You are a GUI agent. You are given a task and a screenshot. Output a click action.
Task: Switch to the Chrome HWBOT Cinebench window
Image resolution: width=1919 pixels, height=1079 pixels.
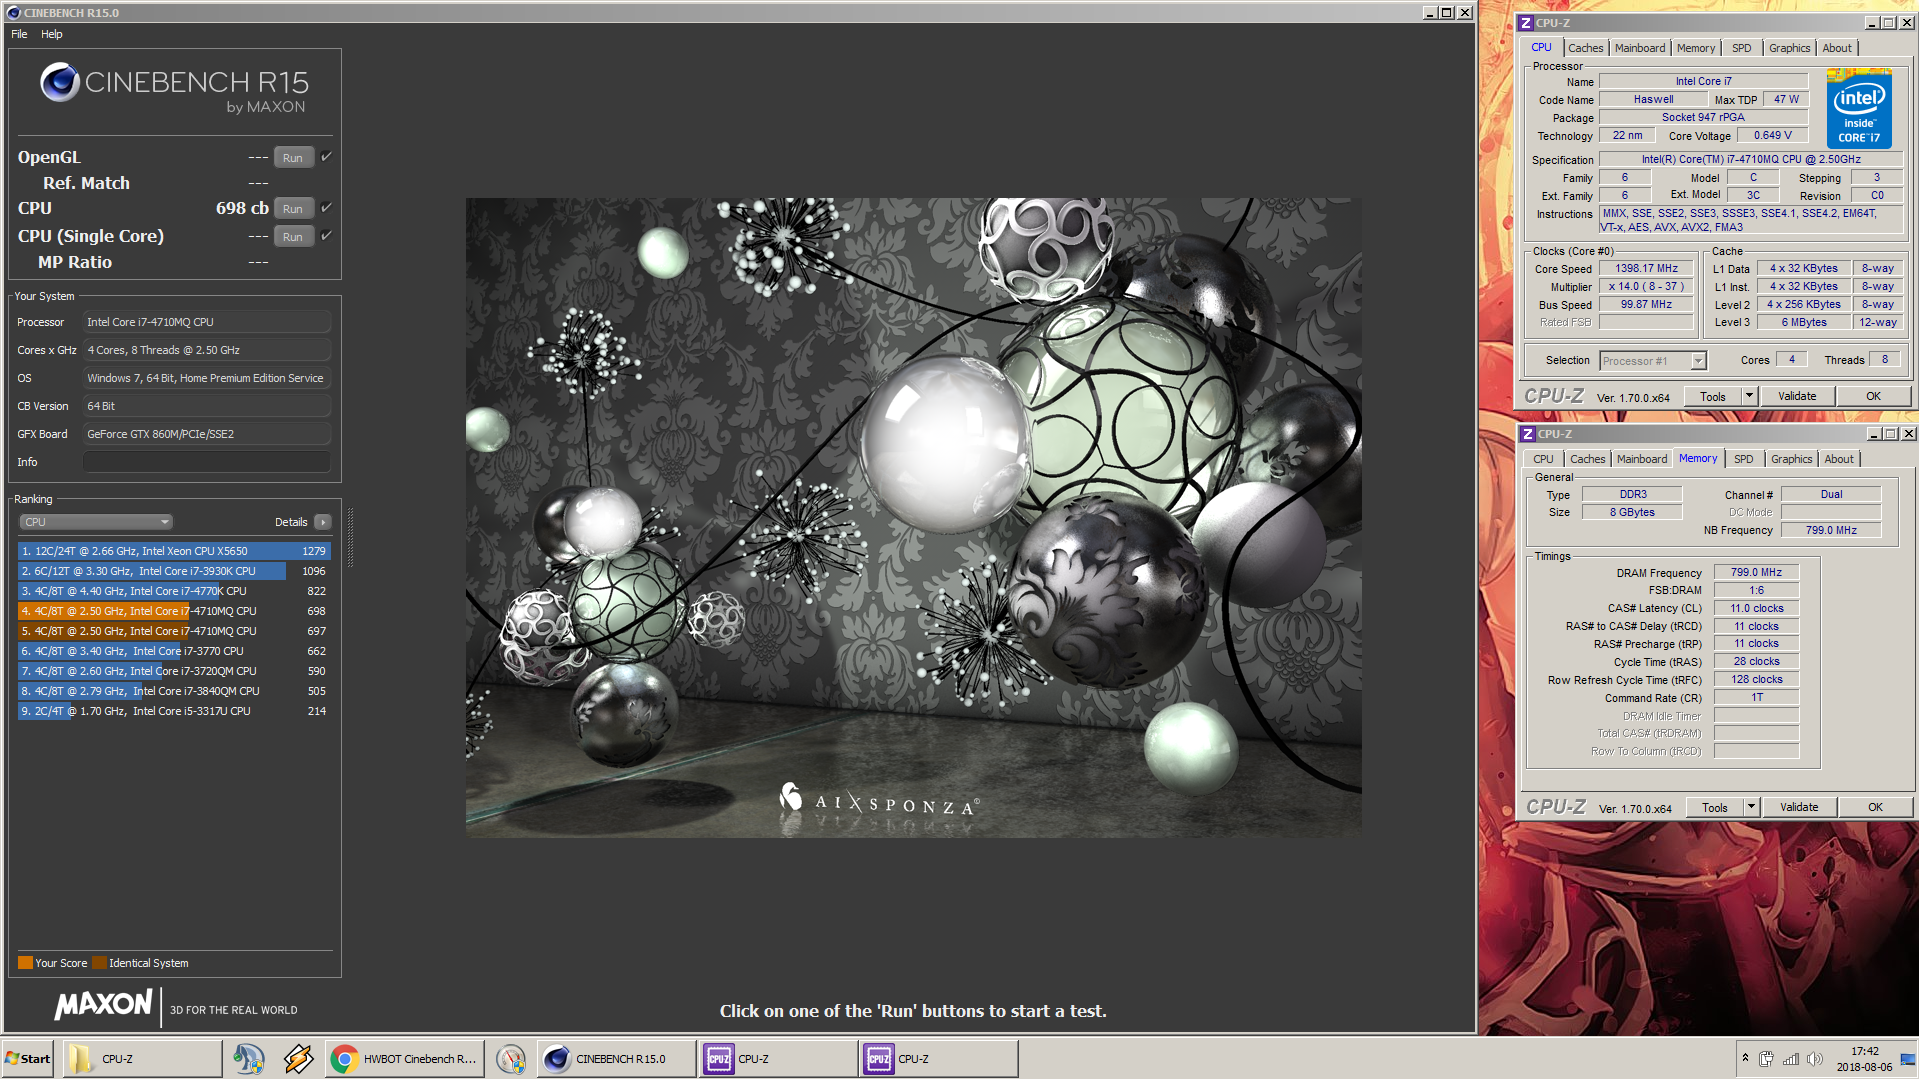pos(405,1058)
